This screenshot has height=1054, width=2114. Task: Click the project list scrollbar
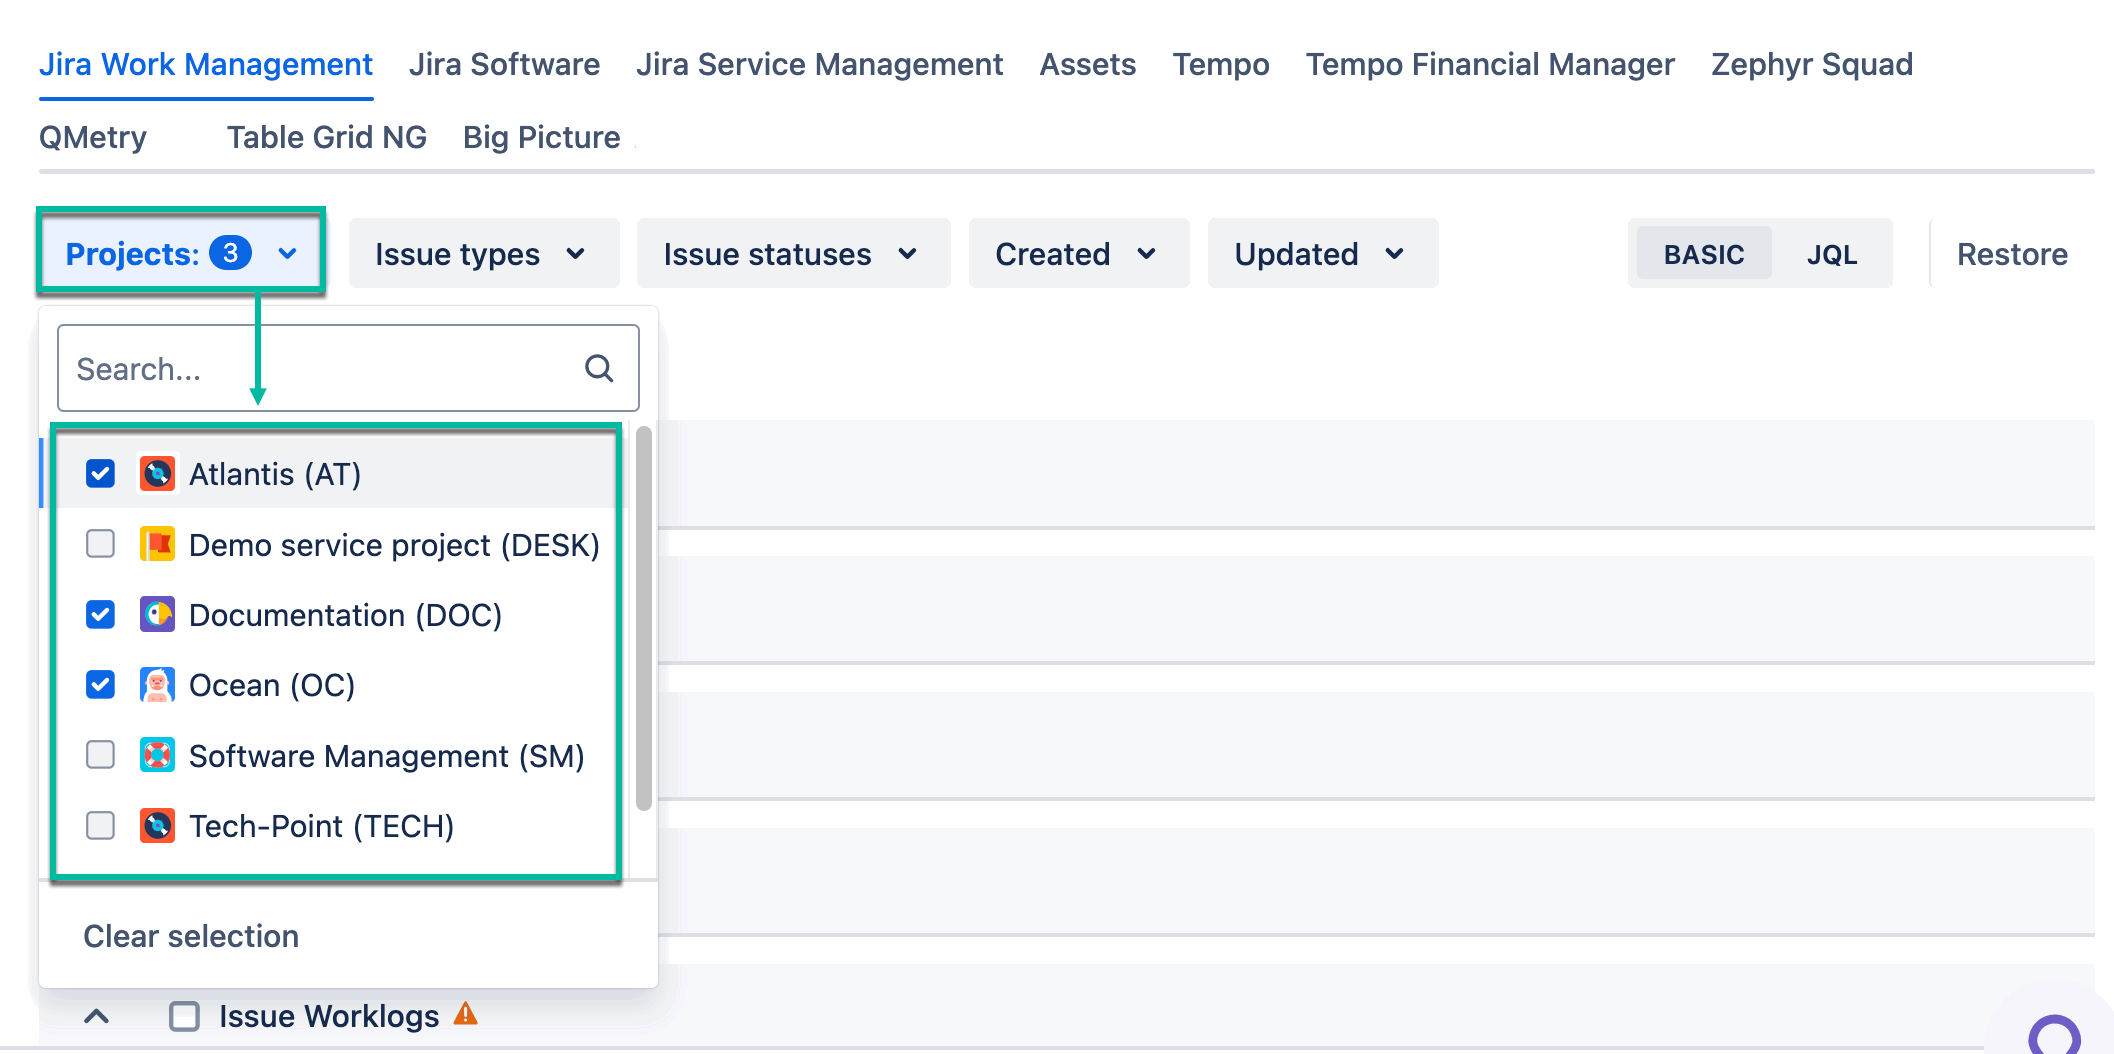click(x=644, y=618)
